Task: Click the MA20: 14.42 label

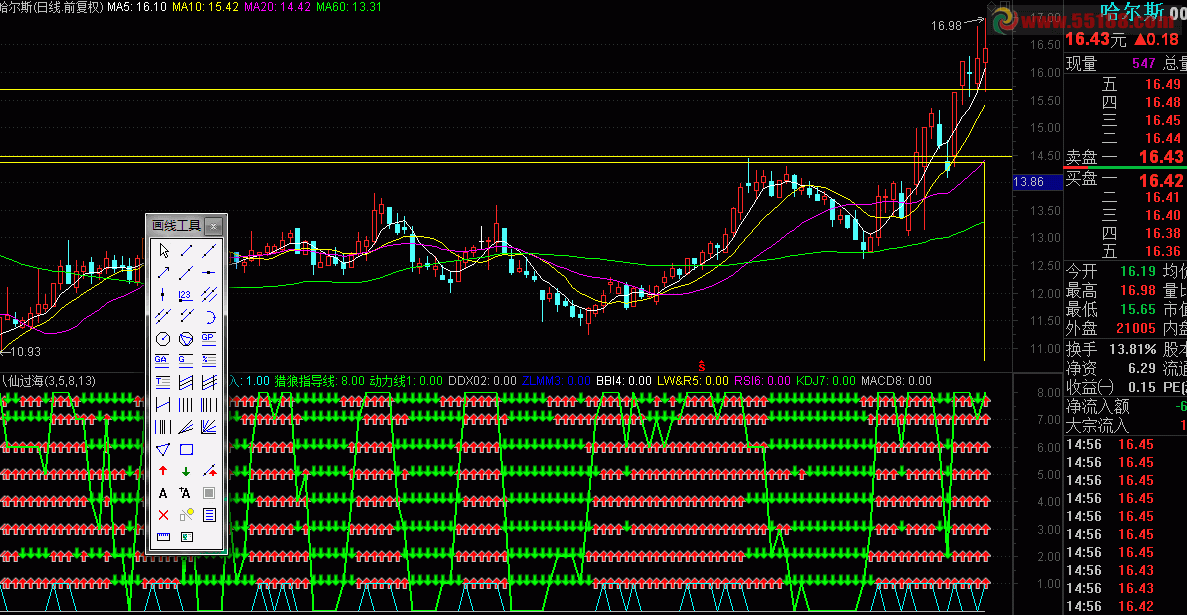Action: click(277, 7)
